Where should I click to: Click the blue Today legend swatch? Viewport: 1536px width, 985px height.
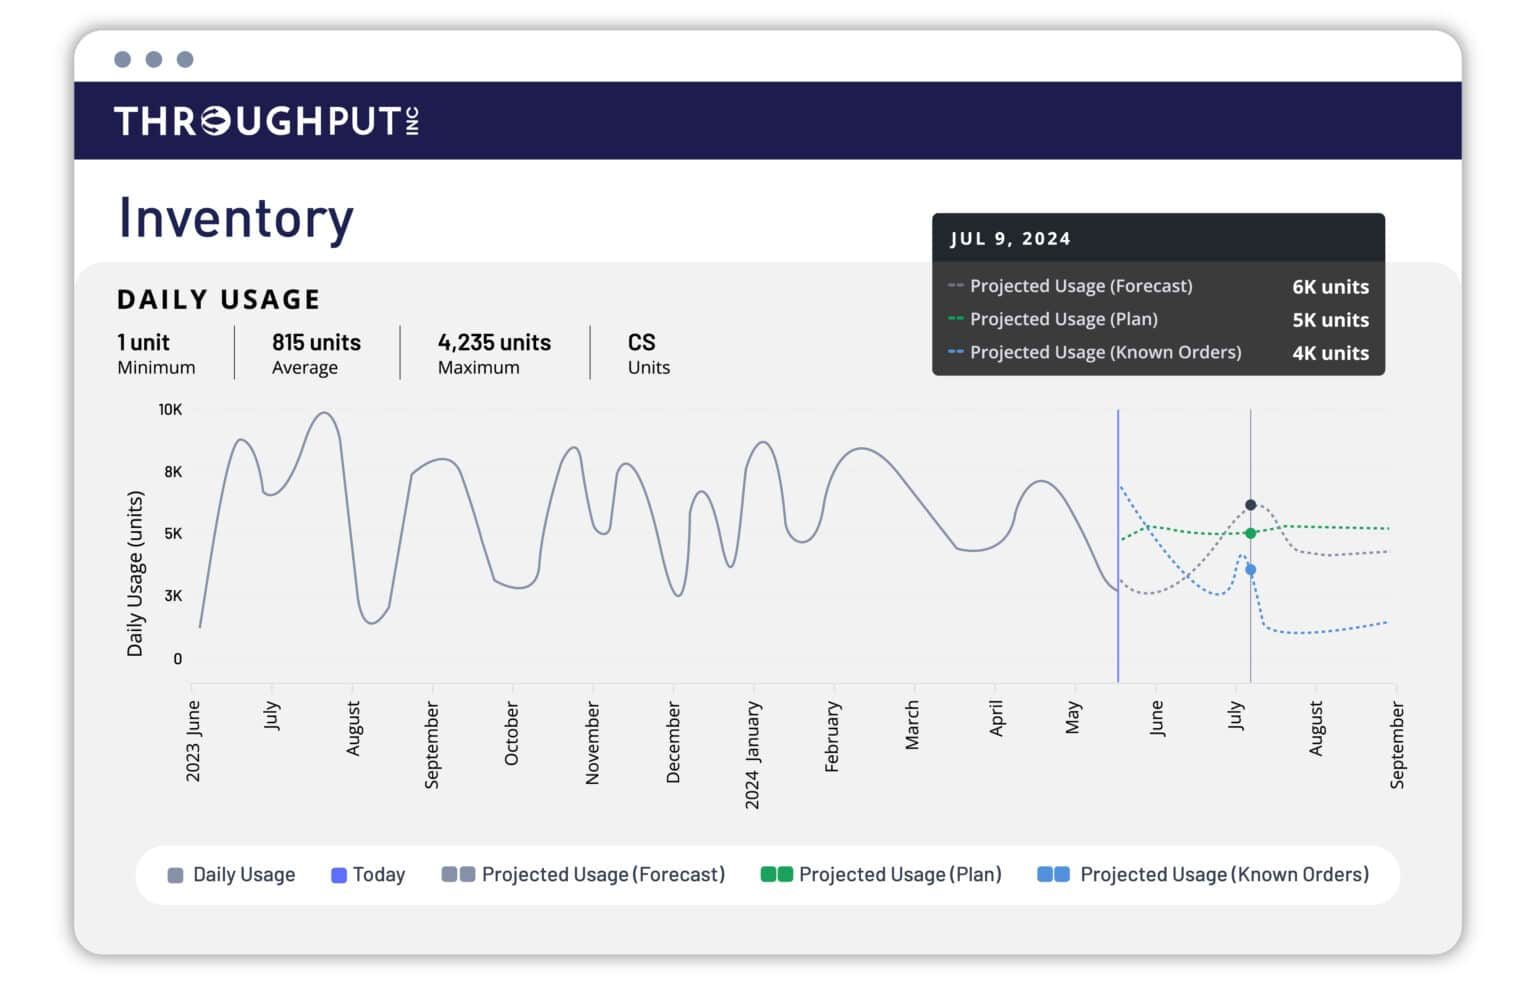click(x=339, y=875)
